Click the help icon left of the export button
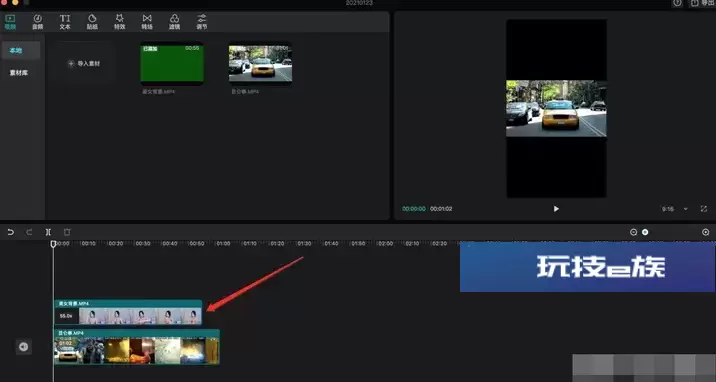This screenshot has width=716, height=382. click(677, 3)
